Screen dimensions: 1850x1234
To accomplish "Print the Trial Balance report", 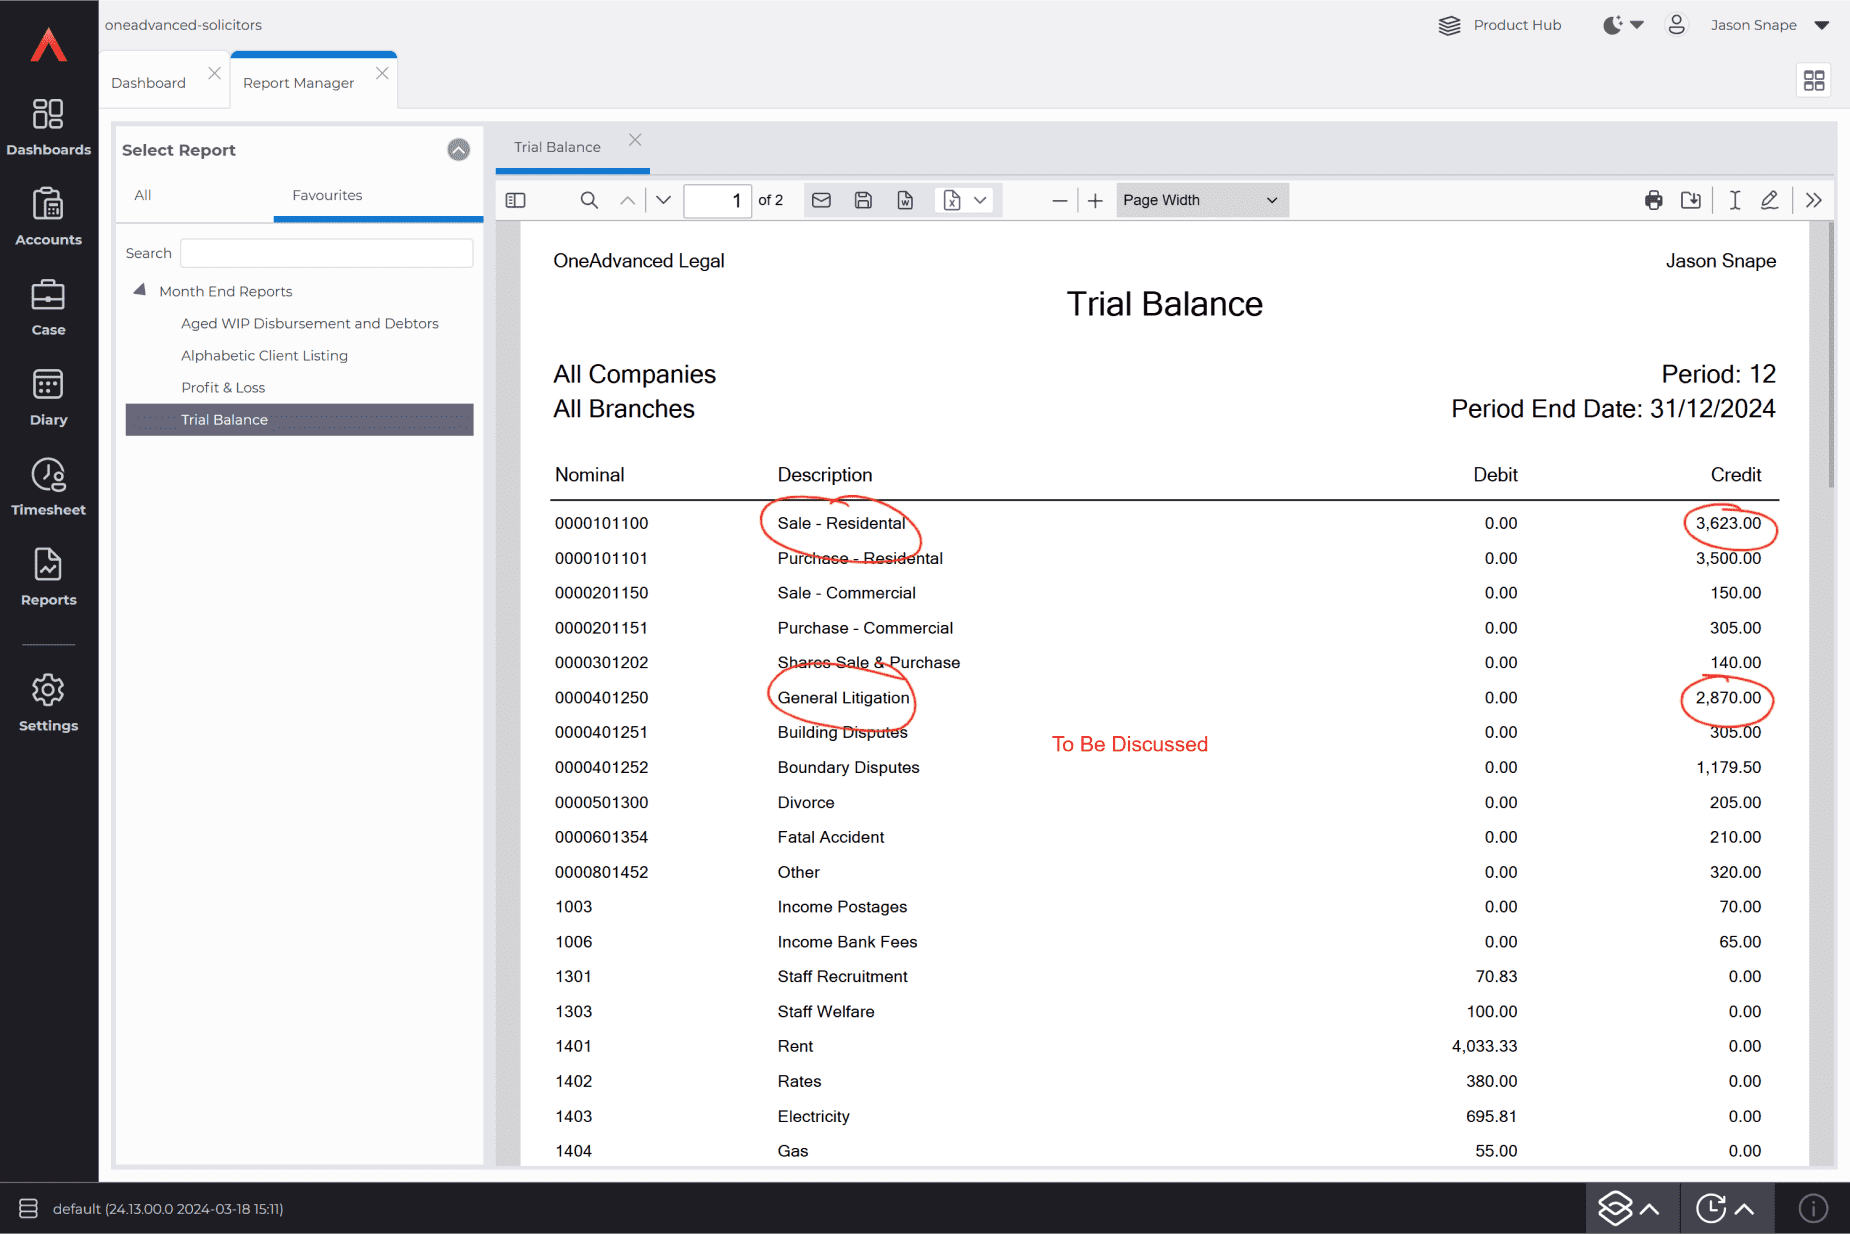I will [1653, 200].
